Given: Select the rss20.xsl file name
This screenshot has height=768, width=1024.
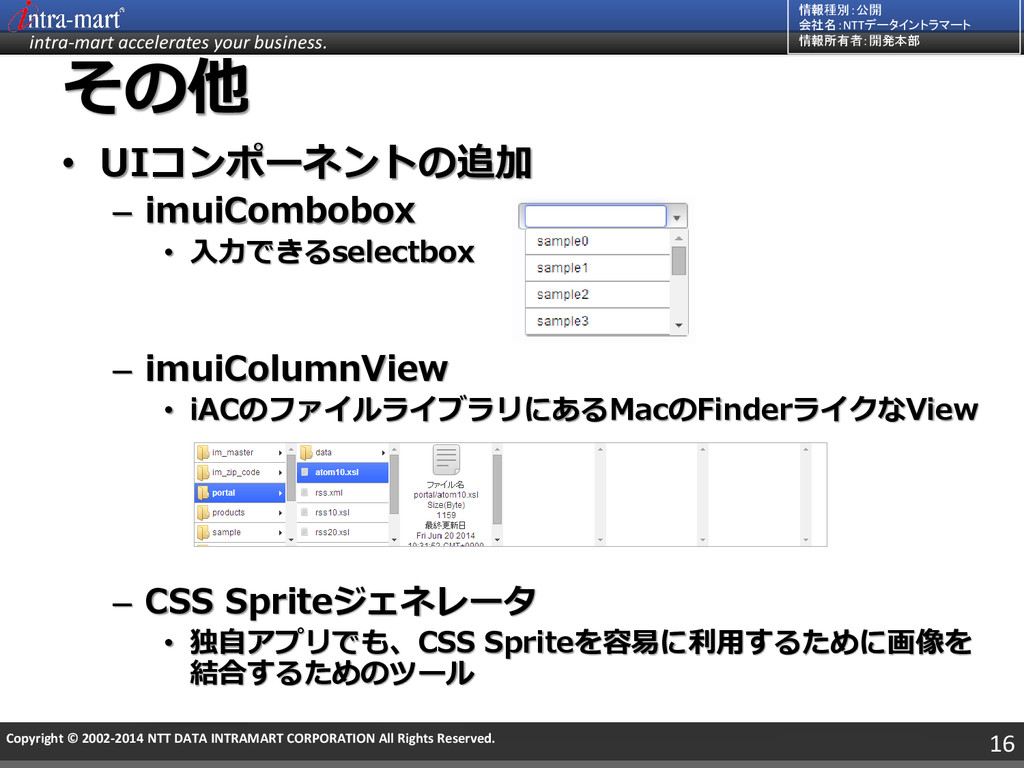Looking at the screenshot, I should pos(332,532).
